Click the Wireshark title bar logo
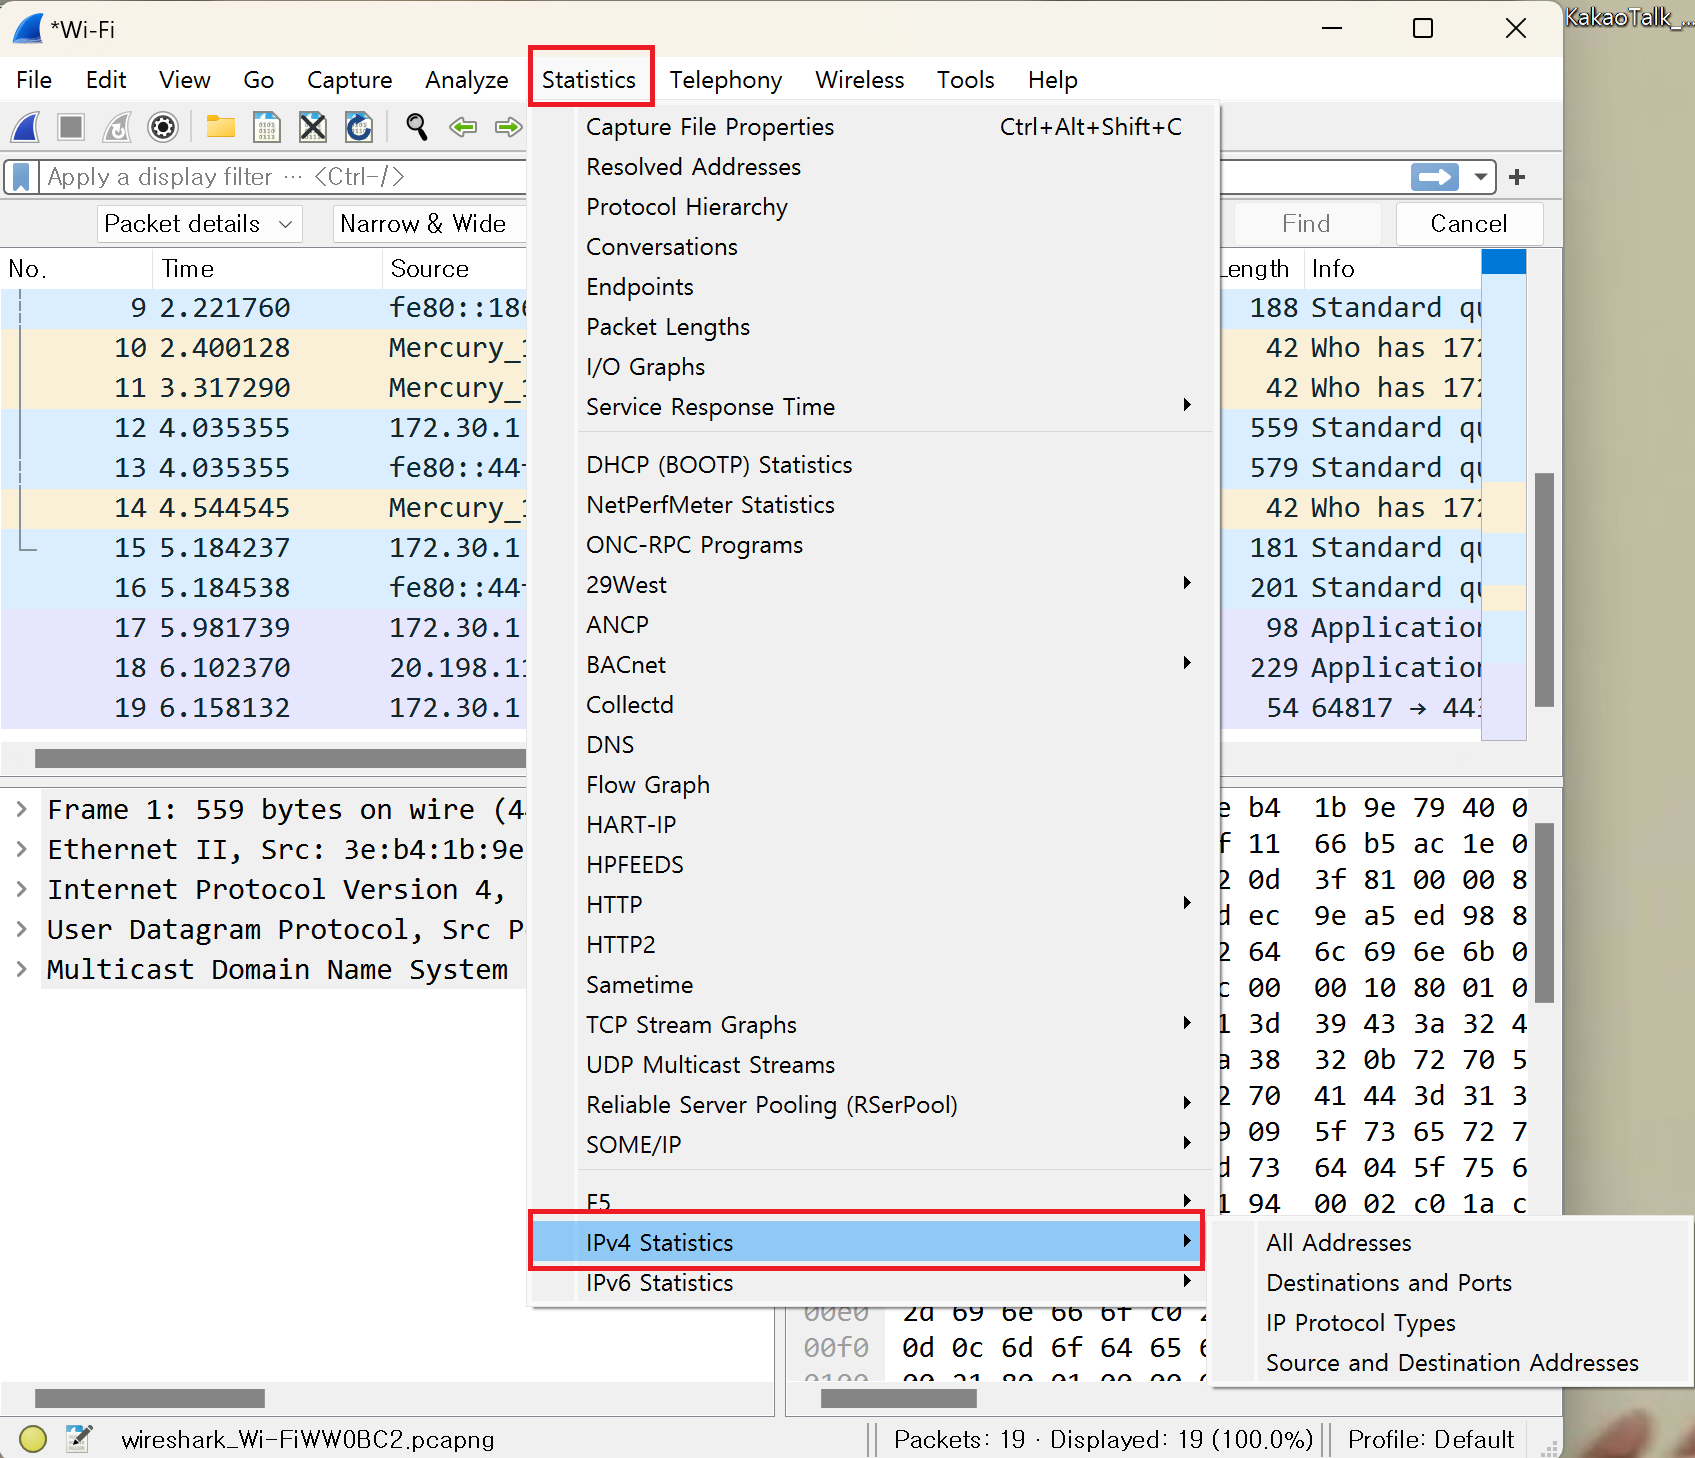This screenshot has height=1458, width=1695. point(28,29)
